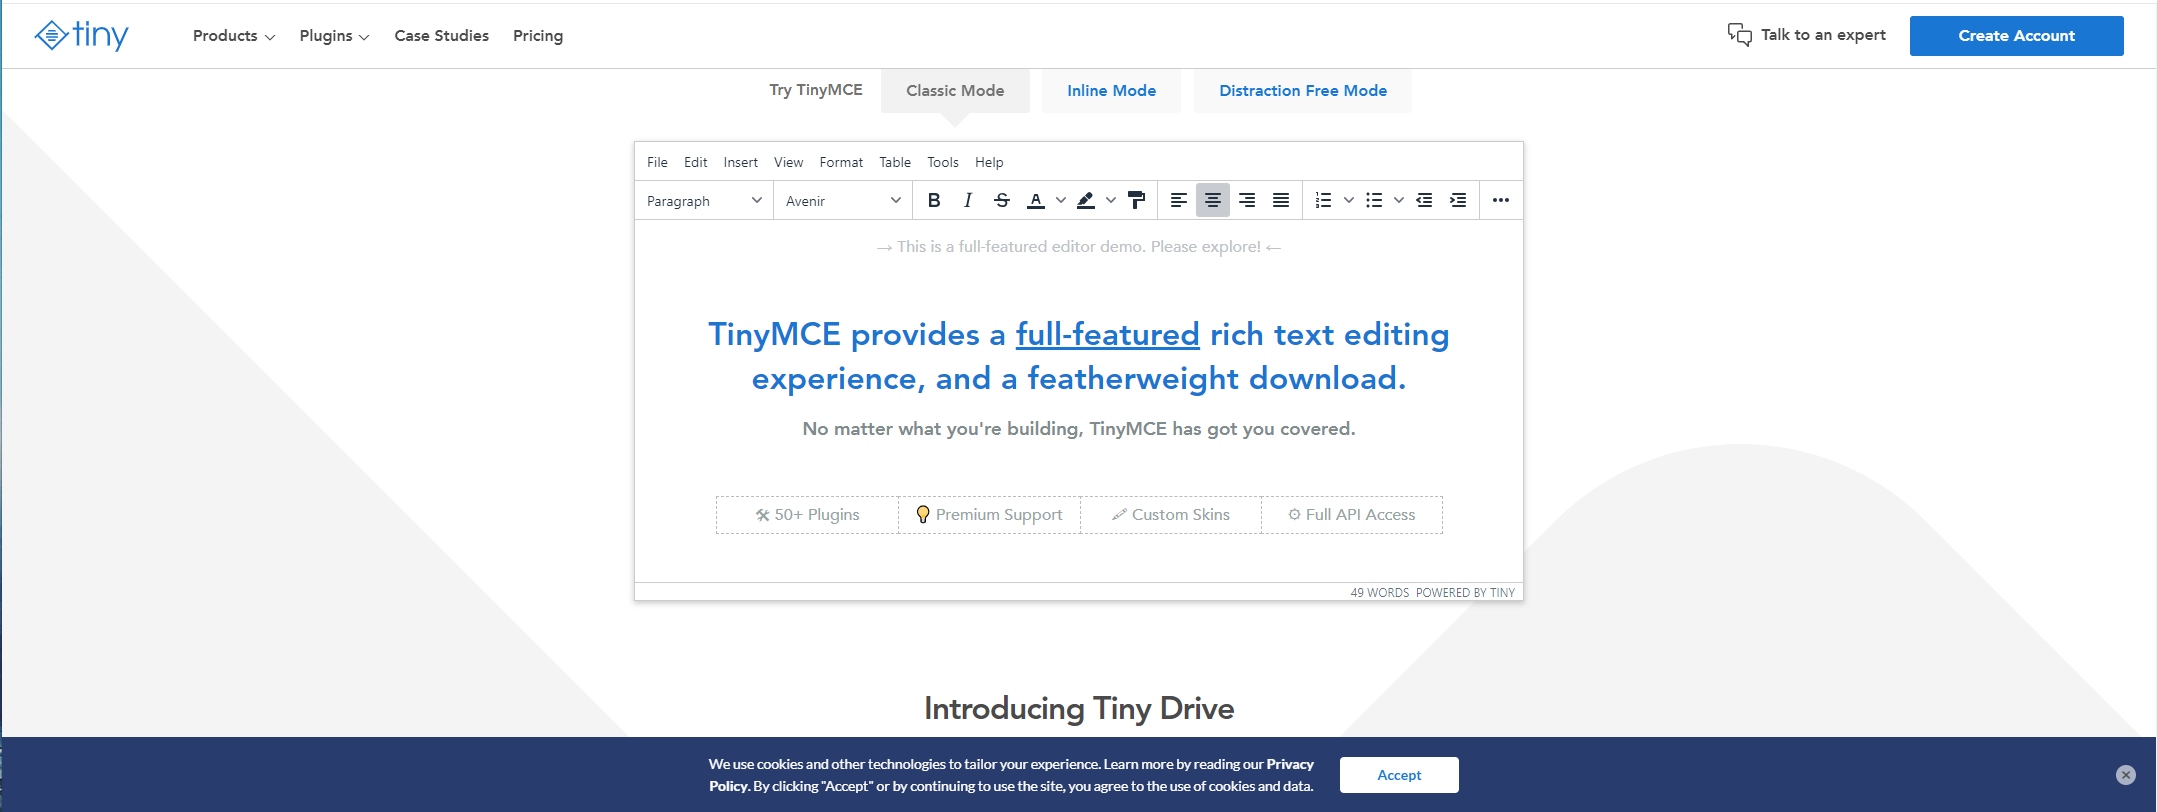This screenshot has width=2157, height=812.
Task: Expand the Products navigation dropdown
Action: pyautogui.click(x=234, y=36)
